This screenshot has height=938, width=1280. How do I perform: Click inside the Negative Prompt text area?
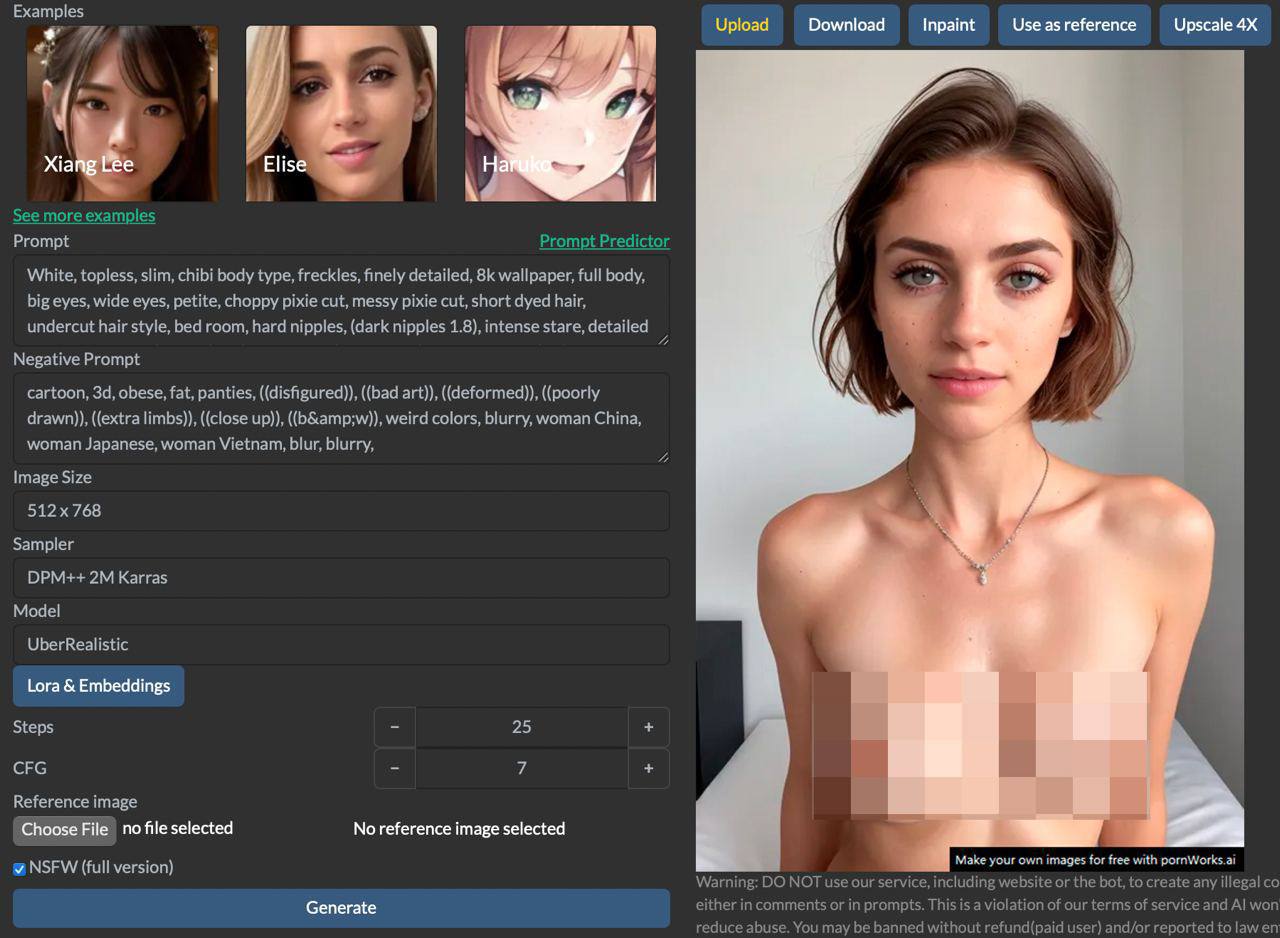(341, 418)
